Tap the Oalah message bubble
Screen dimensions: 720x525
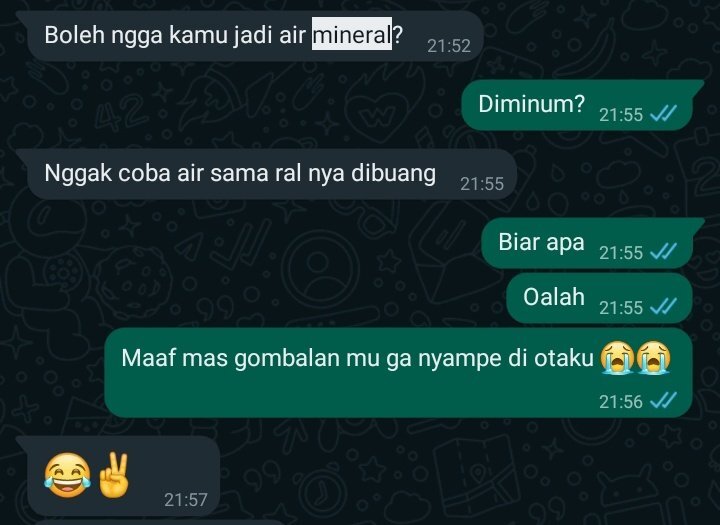click(x=599, y=298)
